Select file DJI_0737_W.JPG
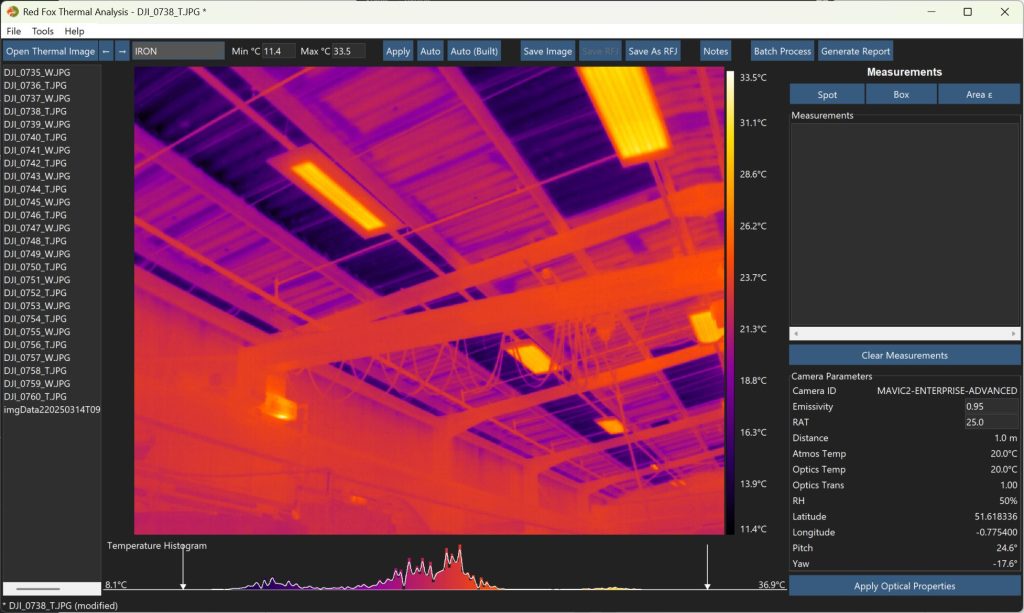This screenshot has height=613, width=1024. point(37,99)
